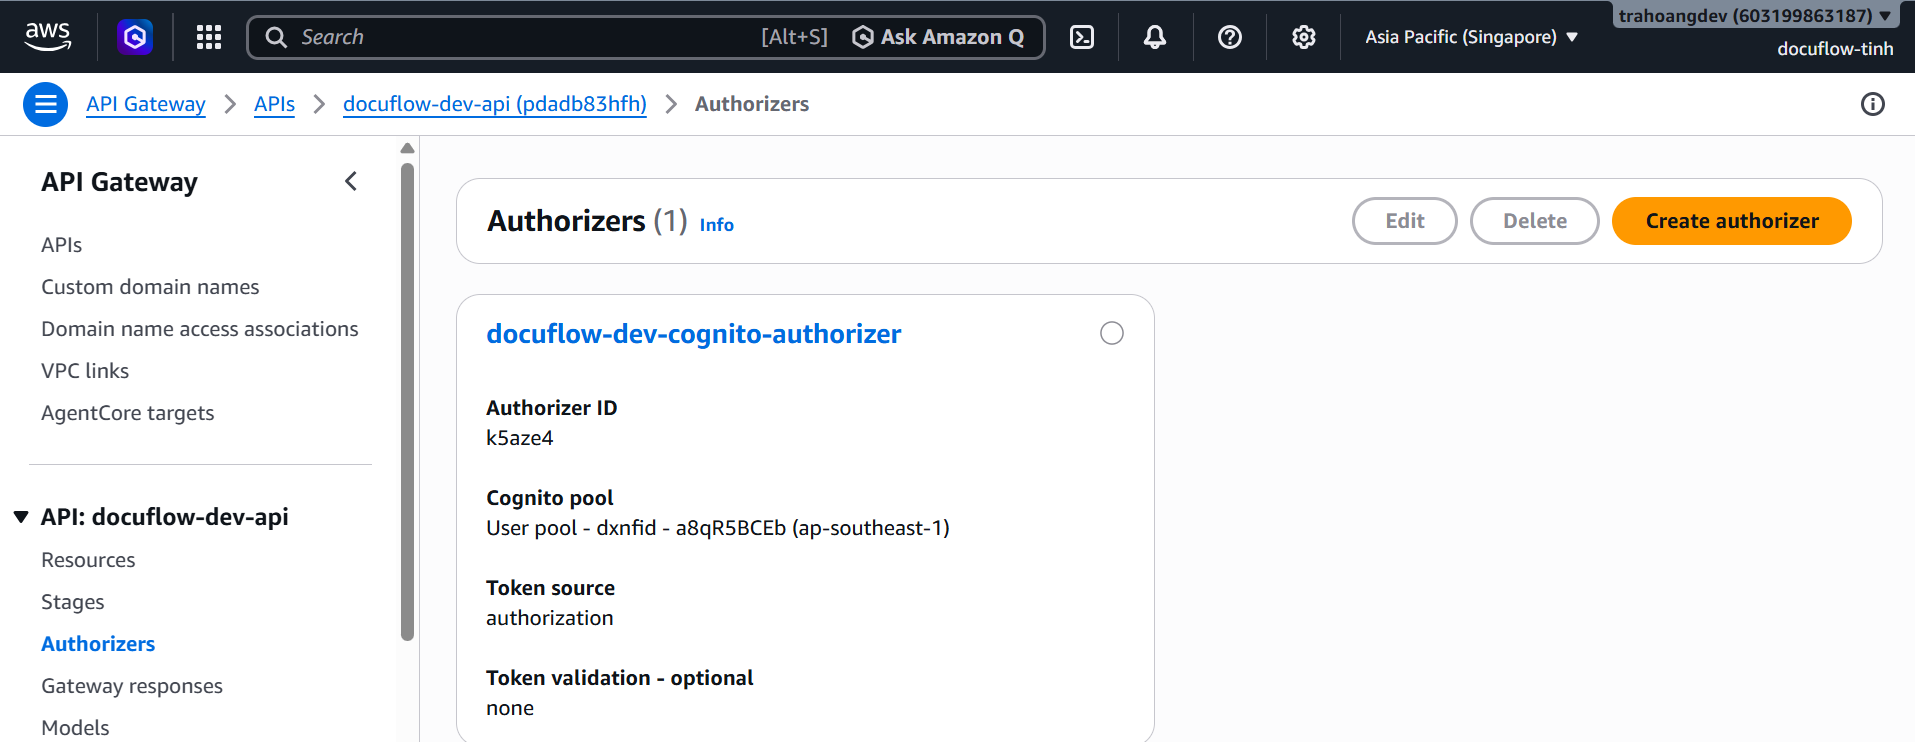
Task: Click the Authorizers breadcrumb text
Action: click(752, 104)
